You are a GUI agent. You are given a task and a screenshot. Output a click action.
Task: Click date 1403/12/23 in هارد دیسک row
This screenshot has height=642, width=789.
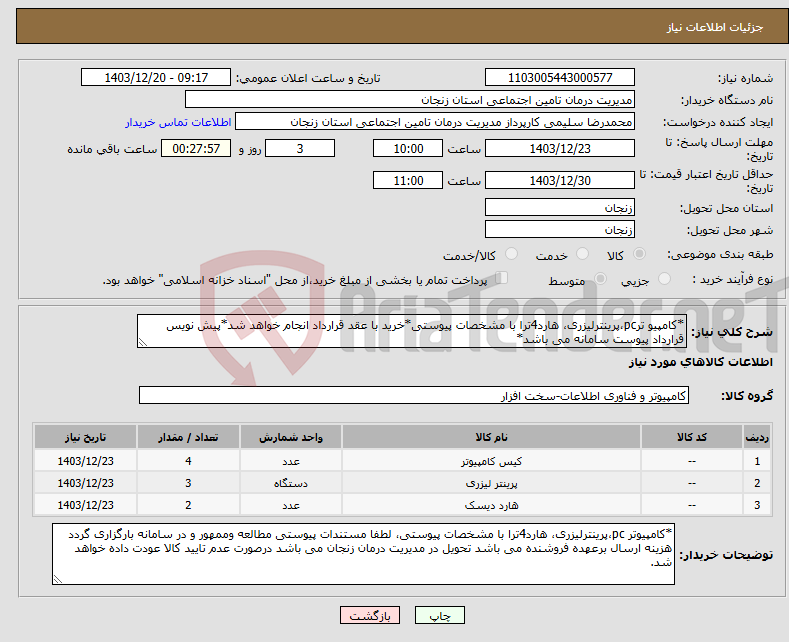point(86,505)
